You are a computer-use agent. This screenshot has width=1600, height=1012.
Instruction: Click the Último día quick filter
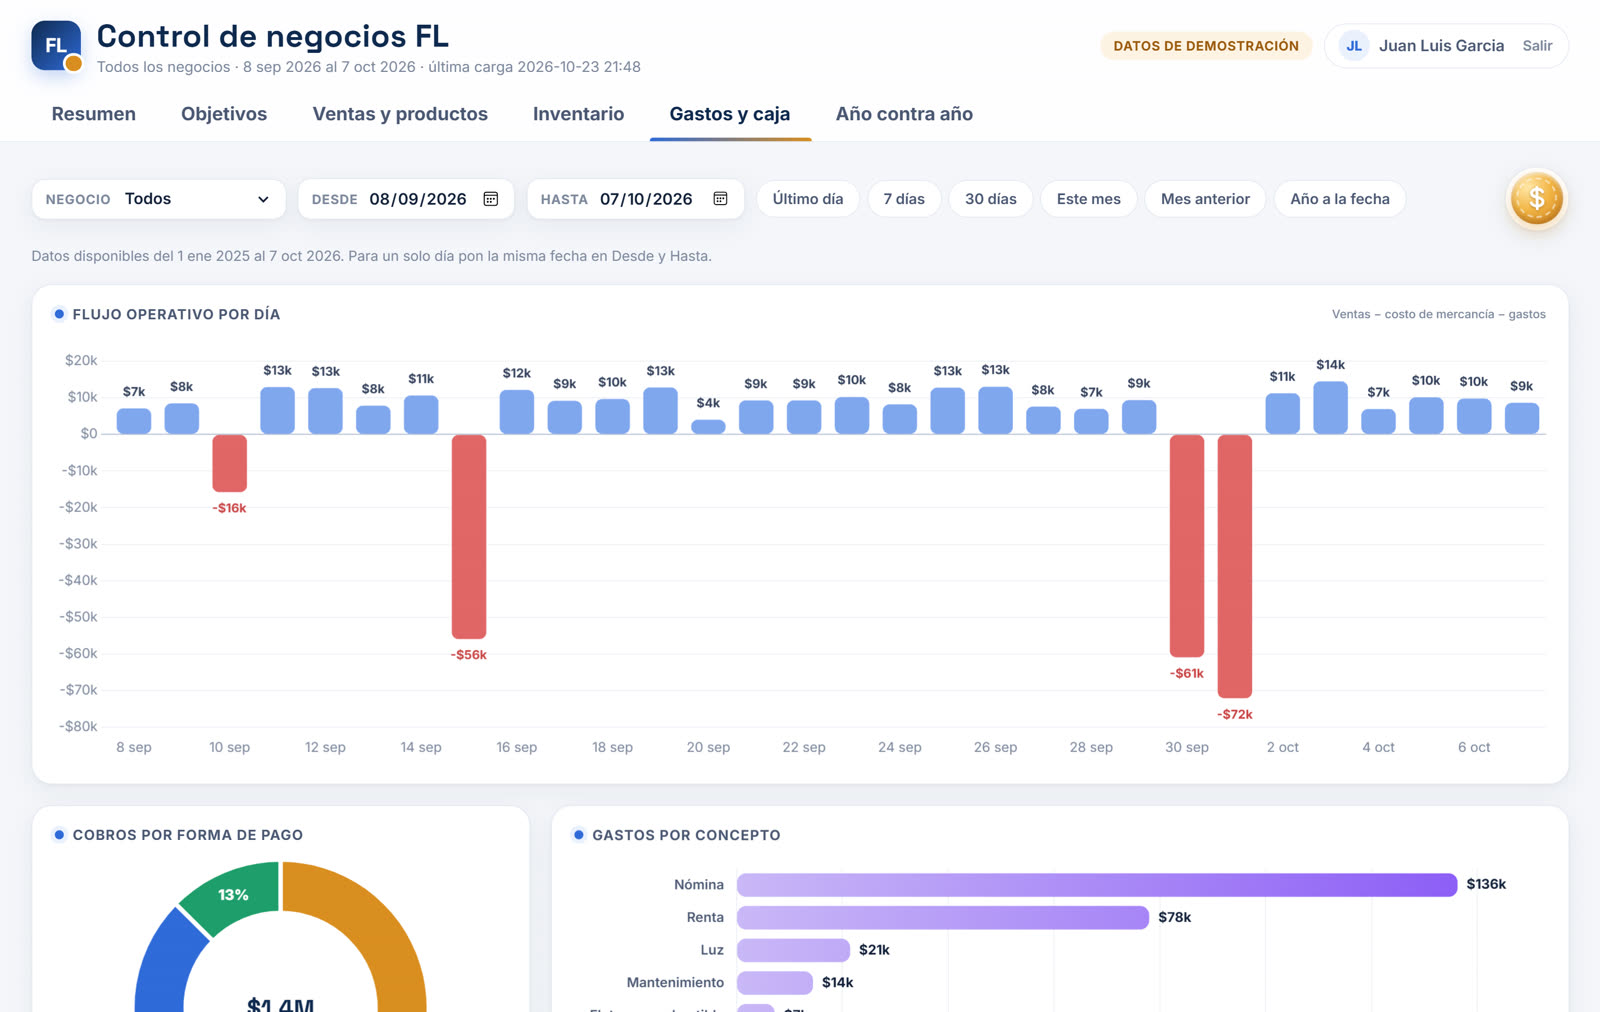pos(808,199)
